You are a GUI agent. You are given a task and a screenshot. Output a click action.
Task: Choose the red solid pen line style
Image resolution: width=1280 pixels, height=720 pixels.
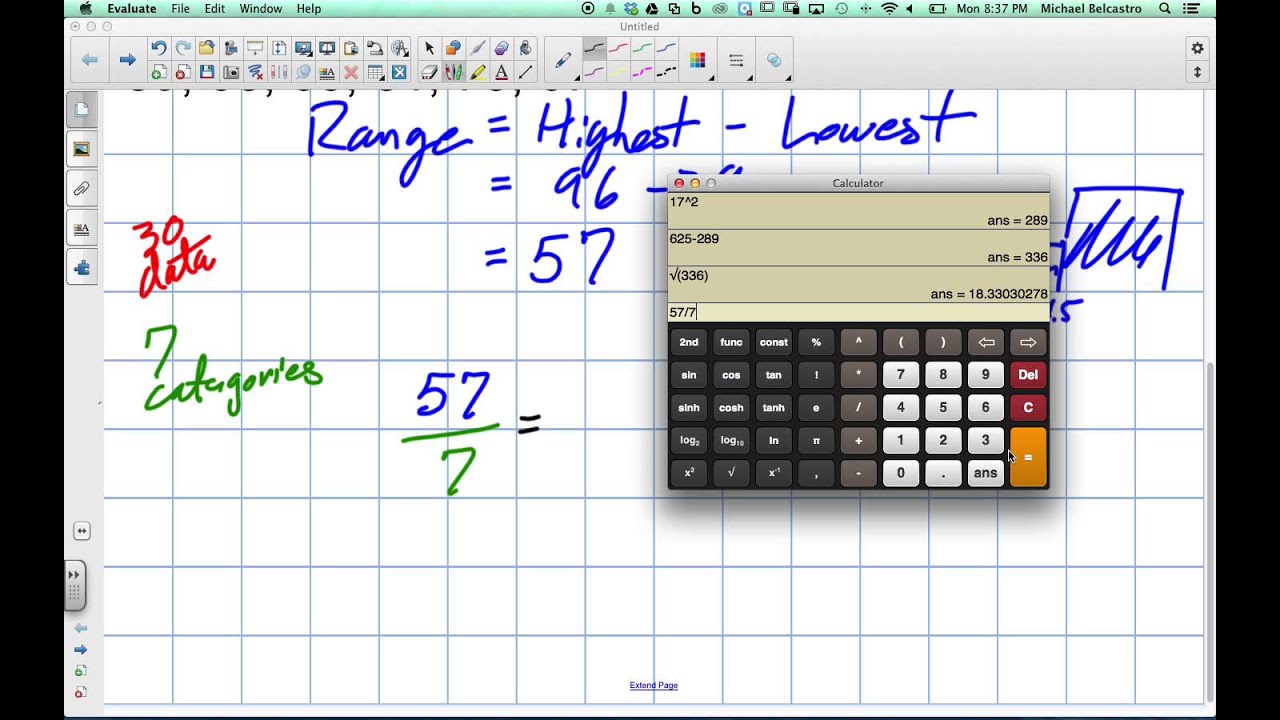point(618,47)
